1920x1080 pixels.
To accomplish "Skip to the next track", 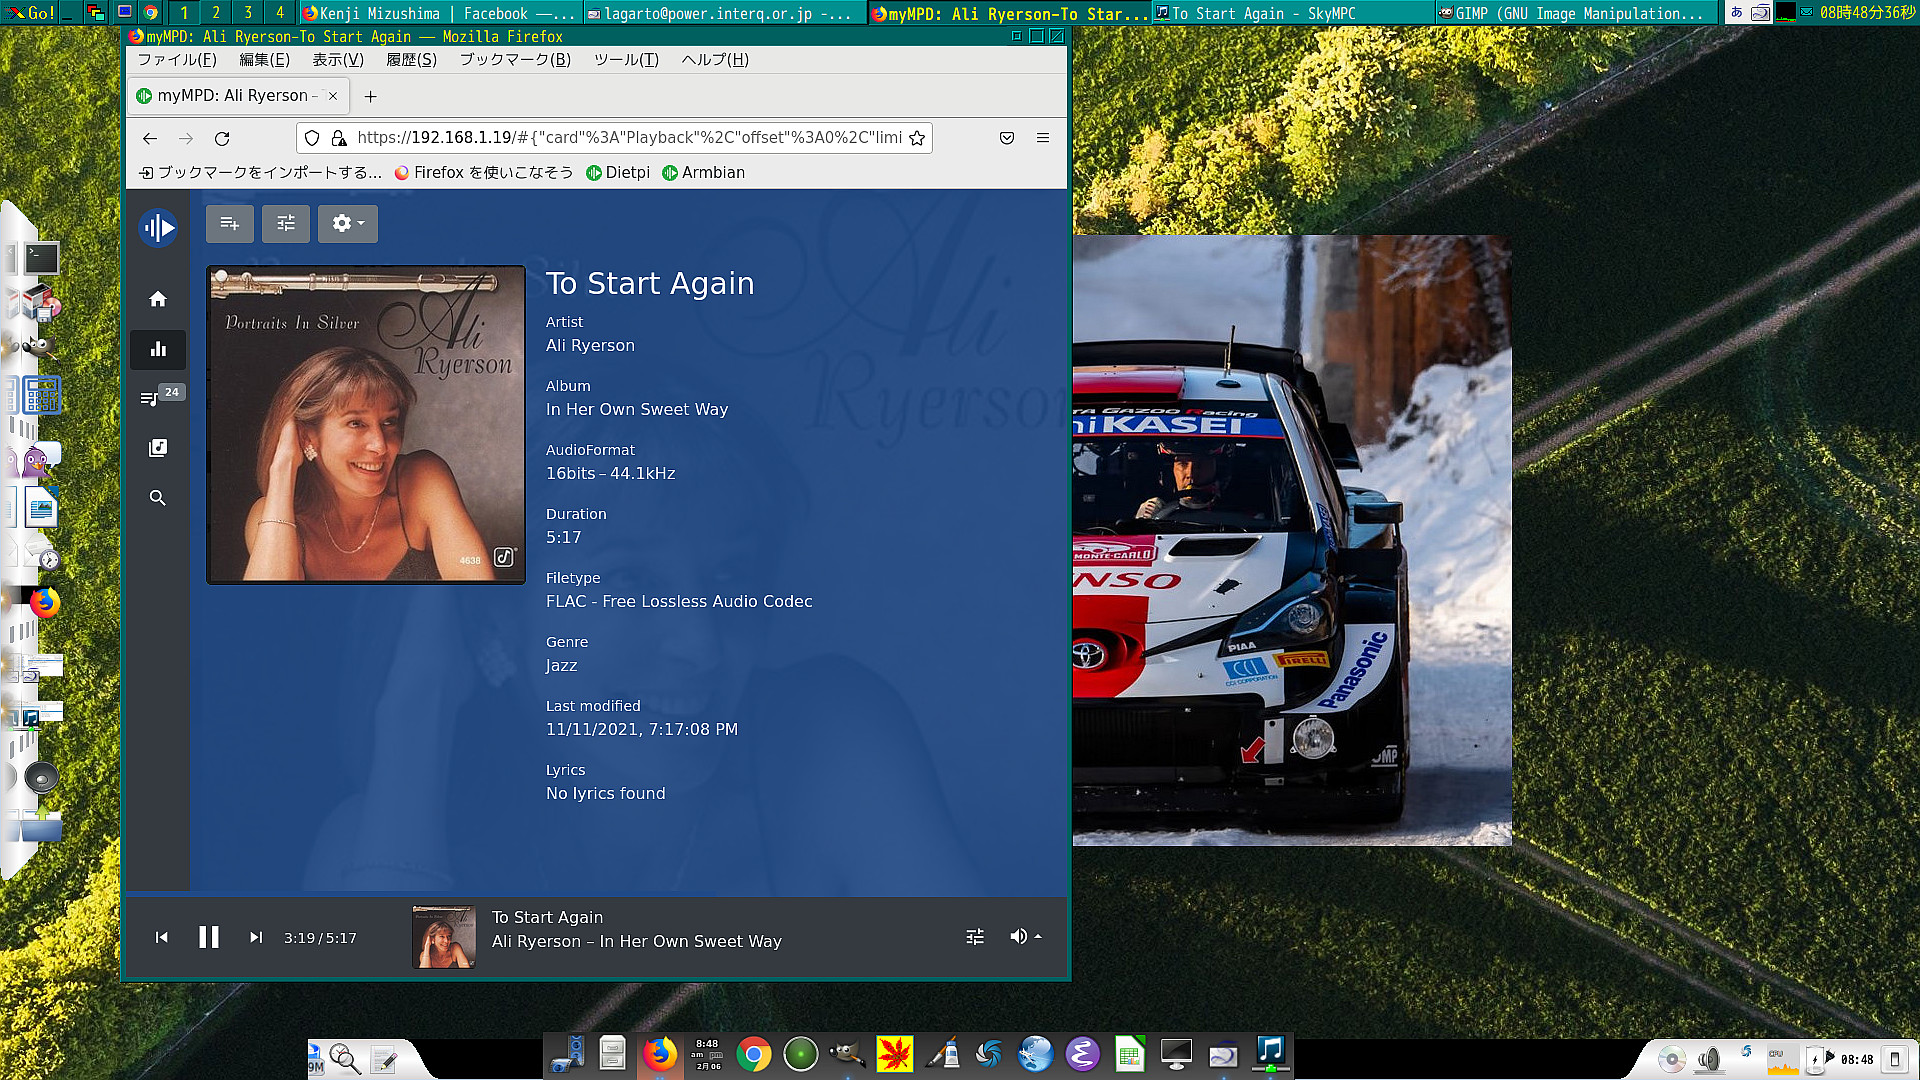I will [x=256, y=937].
